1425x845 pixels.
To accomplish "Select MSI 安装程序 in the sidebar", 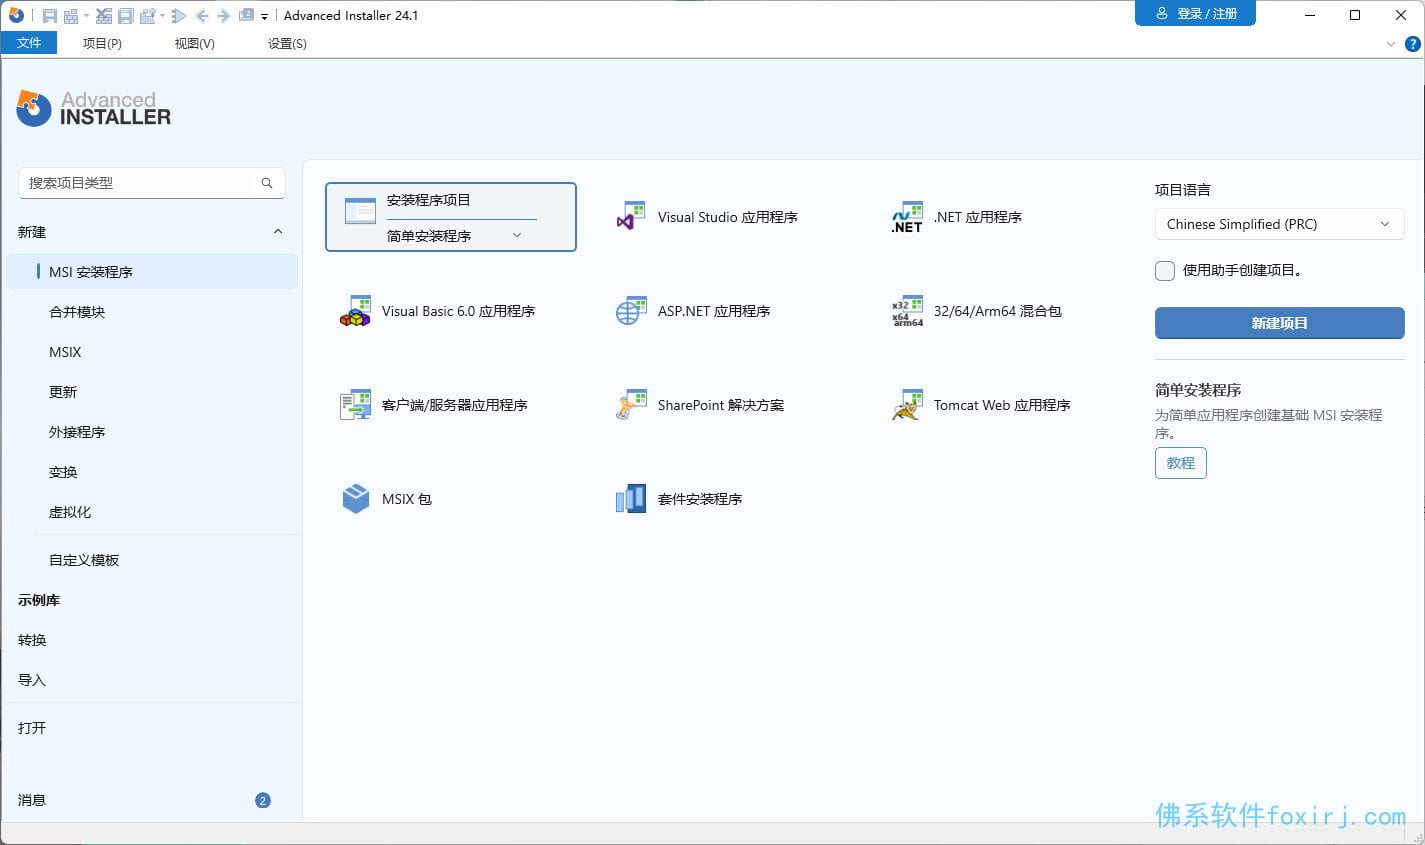I will click(152, 272).
